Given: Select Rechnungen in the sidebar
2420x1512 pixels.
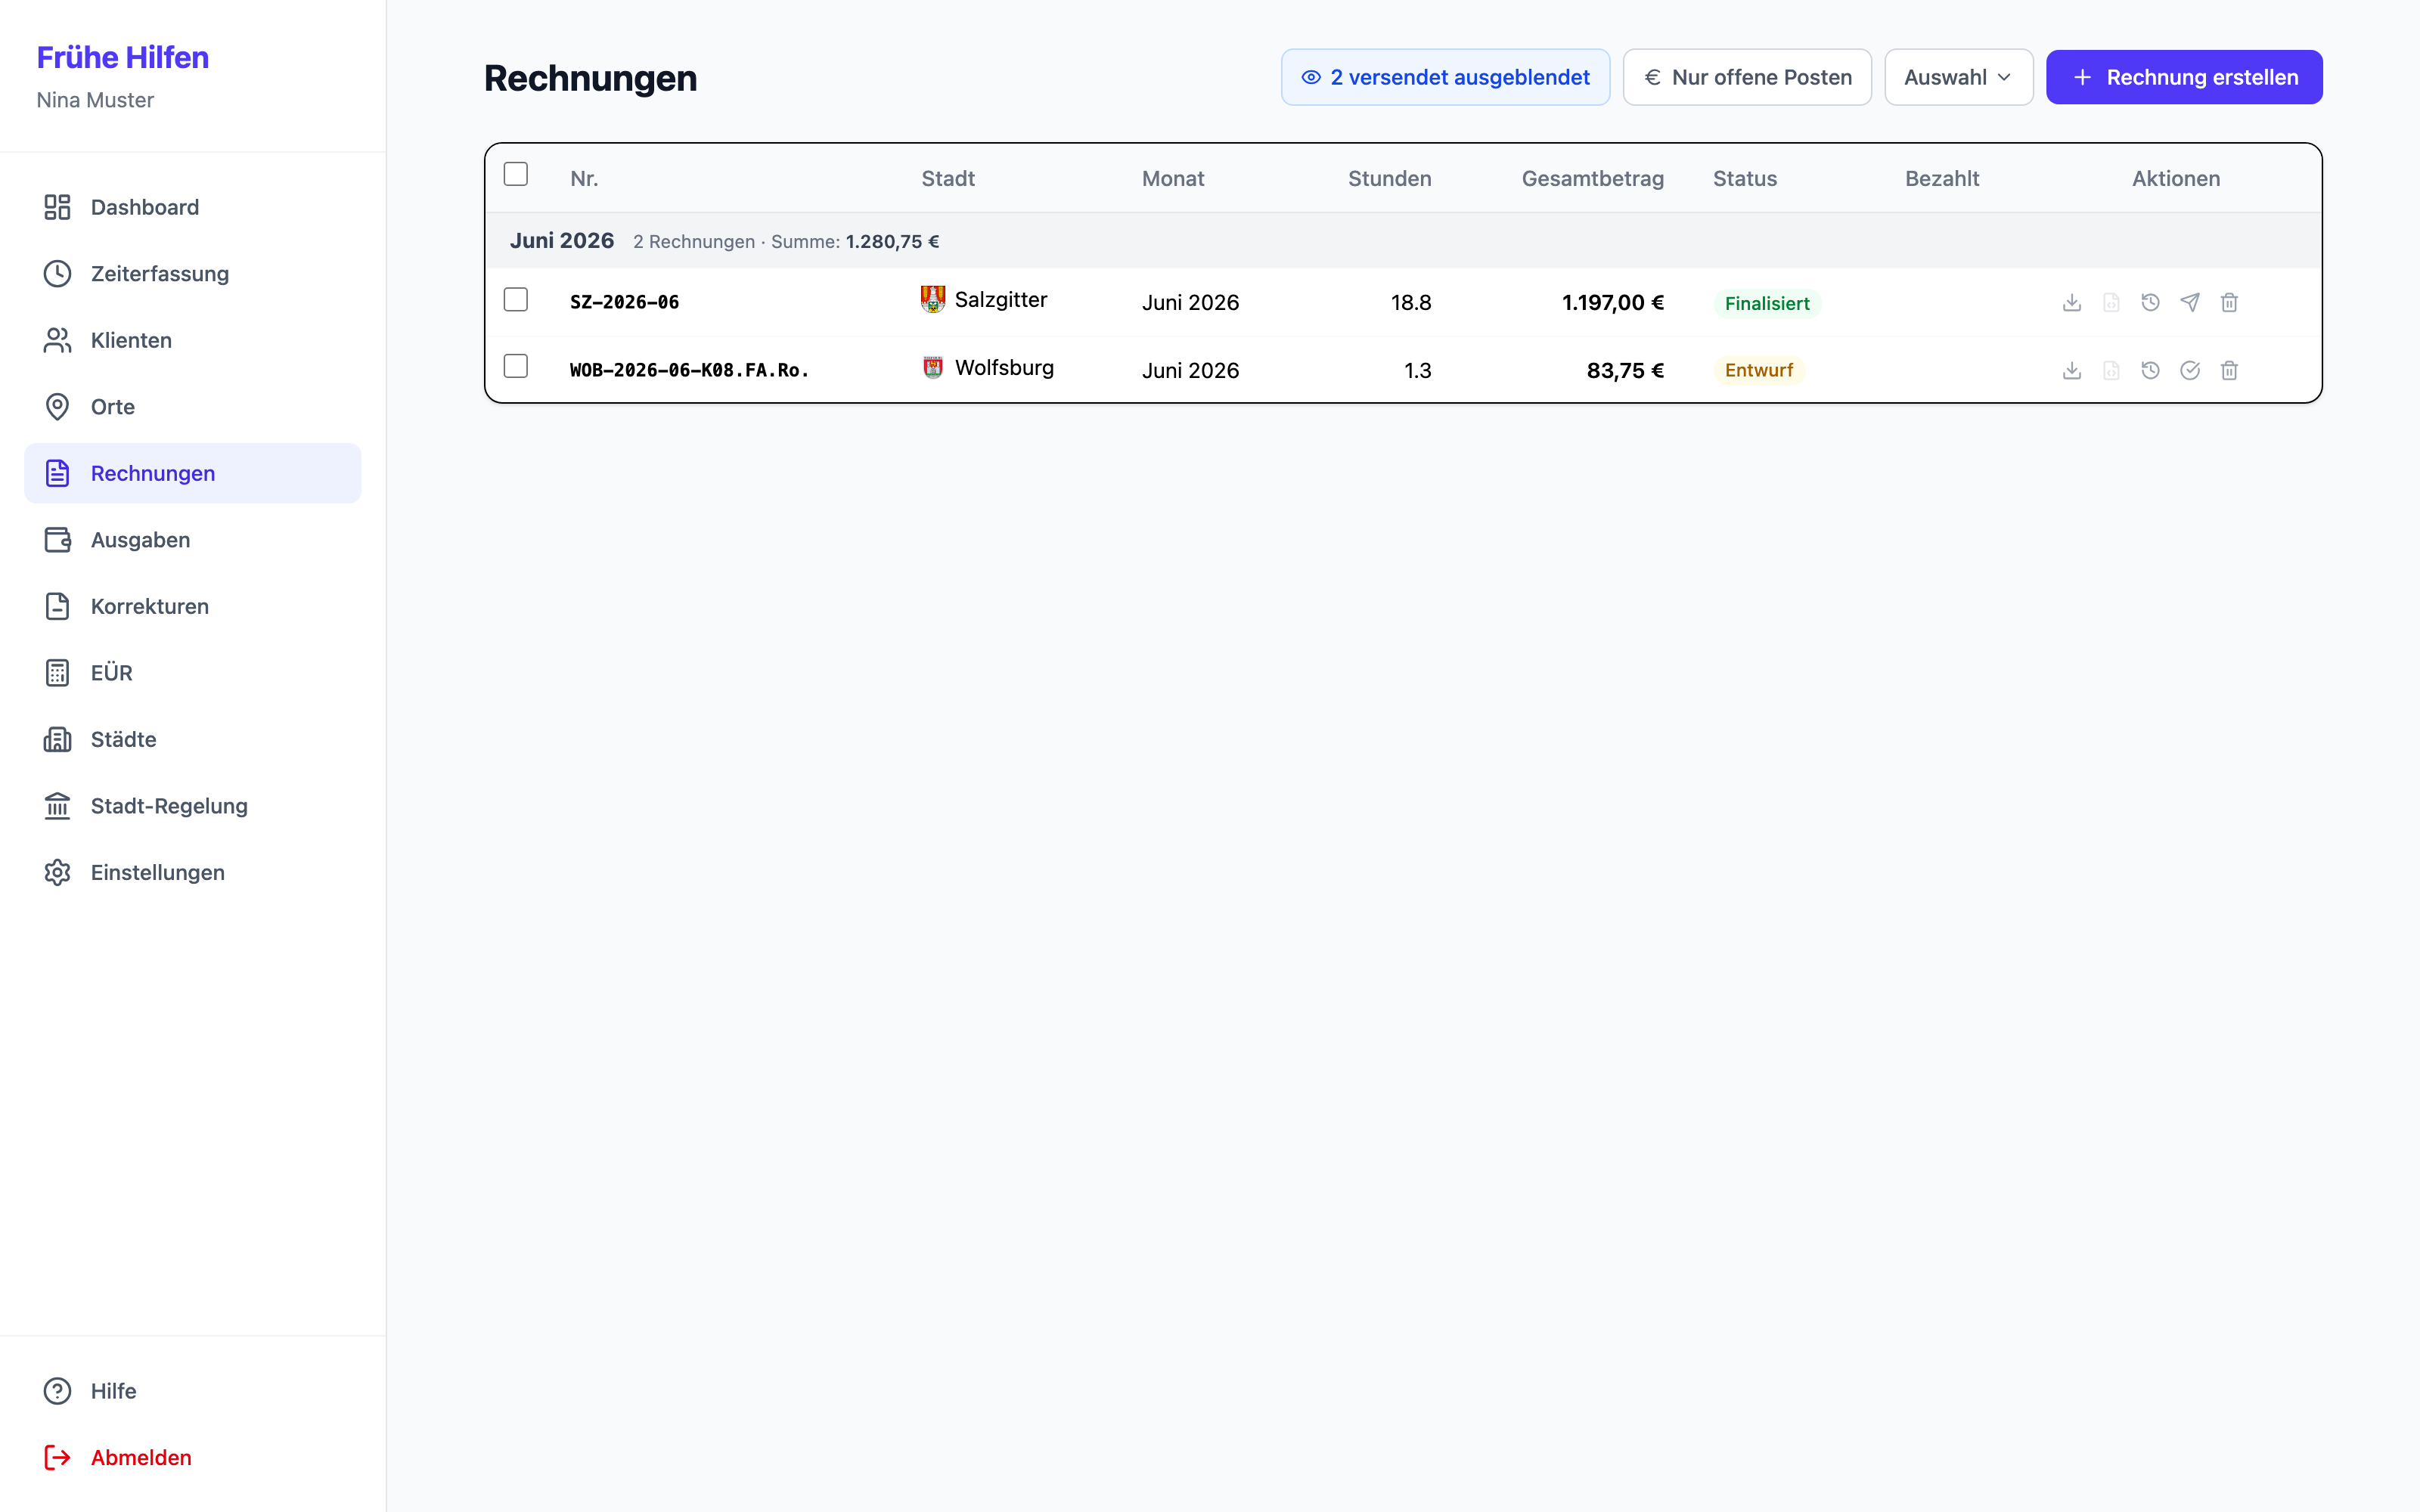Looking at the screenshot, I should tap(193, 473).
